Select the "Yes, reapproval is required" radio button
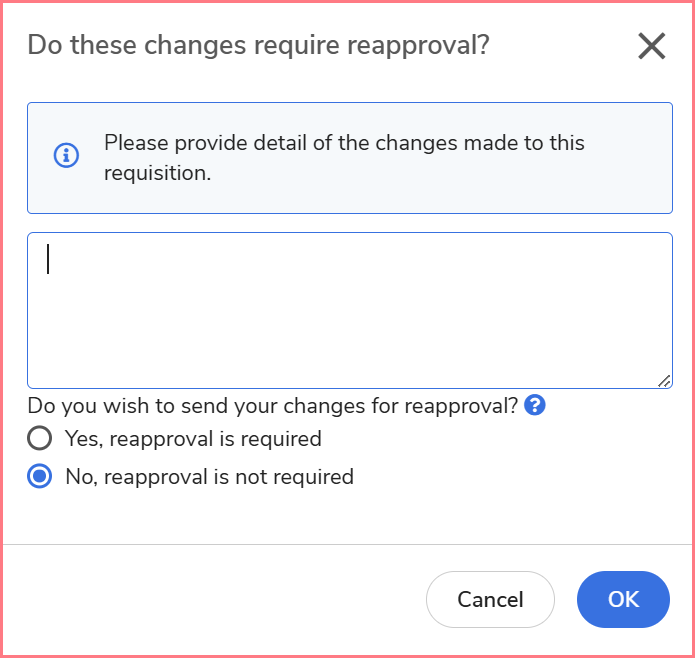The image size is (695, 658). tap(39, 438)
